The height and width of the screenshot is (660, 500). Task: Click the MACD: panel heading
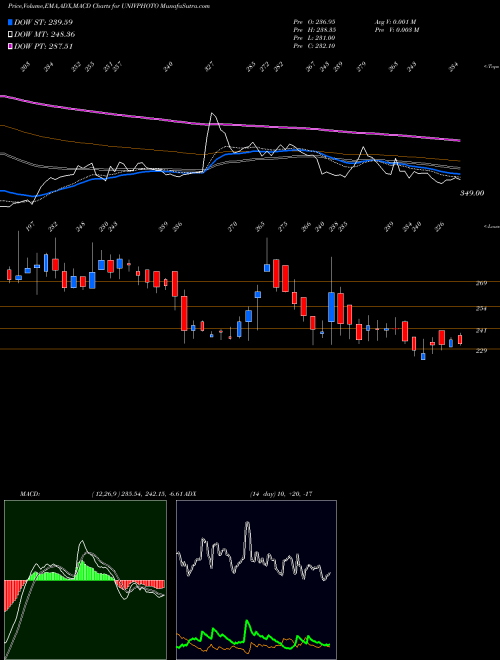30,494
